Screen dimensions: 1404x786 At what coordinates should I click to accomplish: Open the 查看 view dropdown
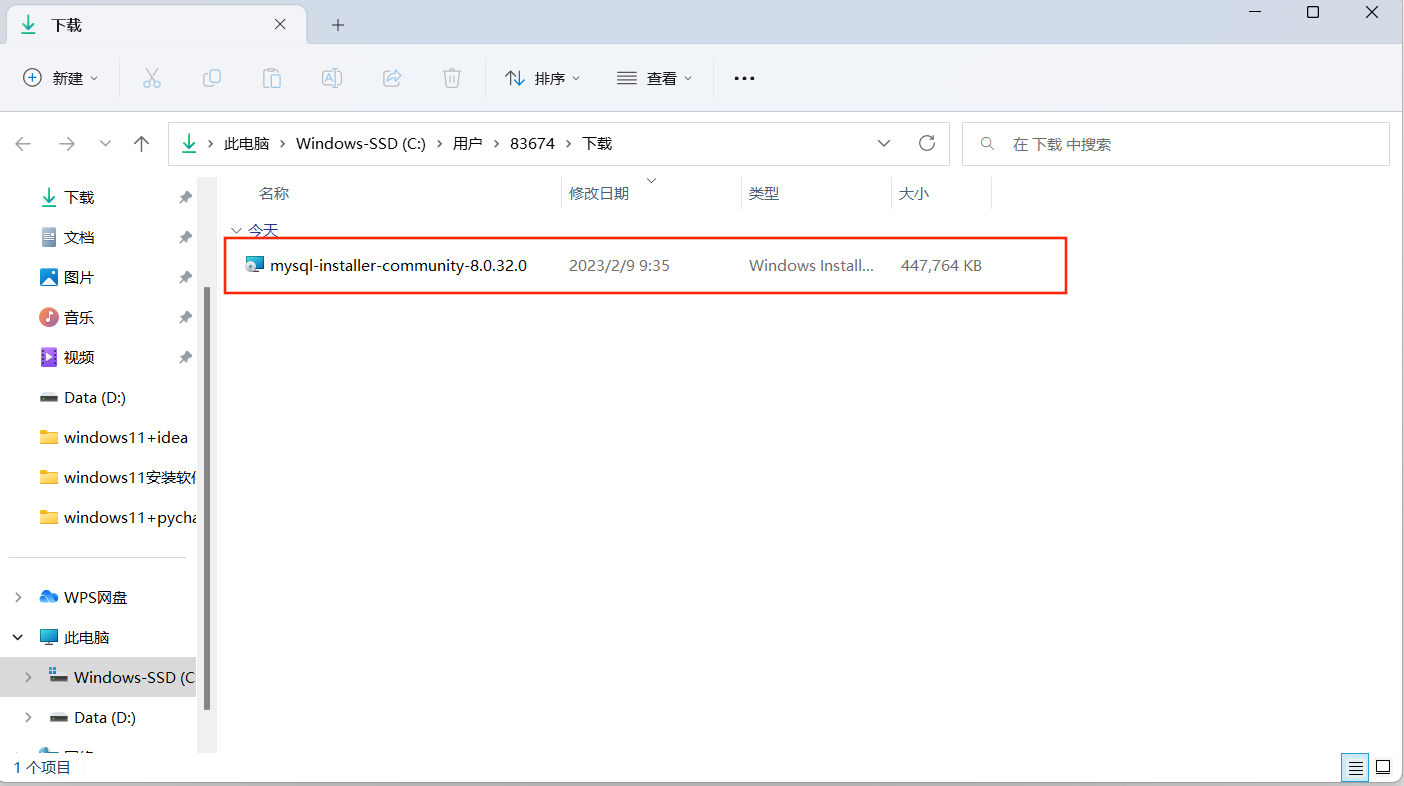point(655,78)
